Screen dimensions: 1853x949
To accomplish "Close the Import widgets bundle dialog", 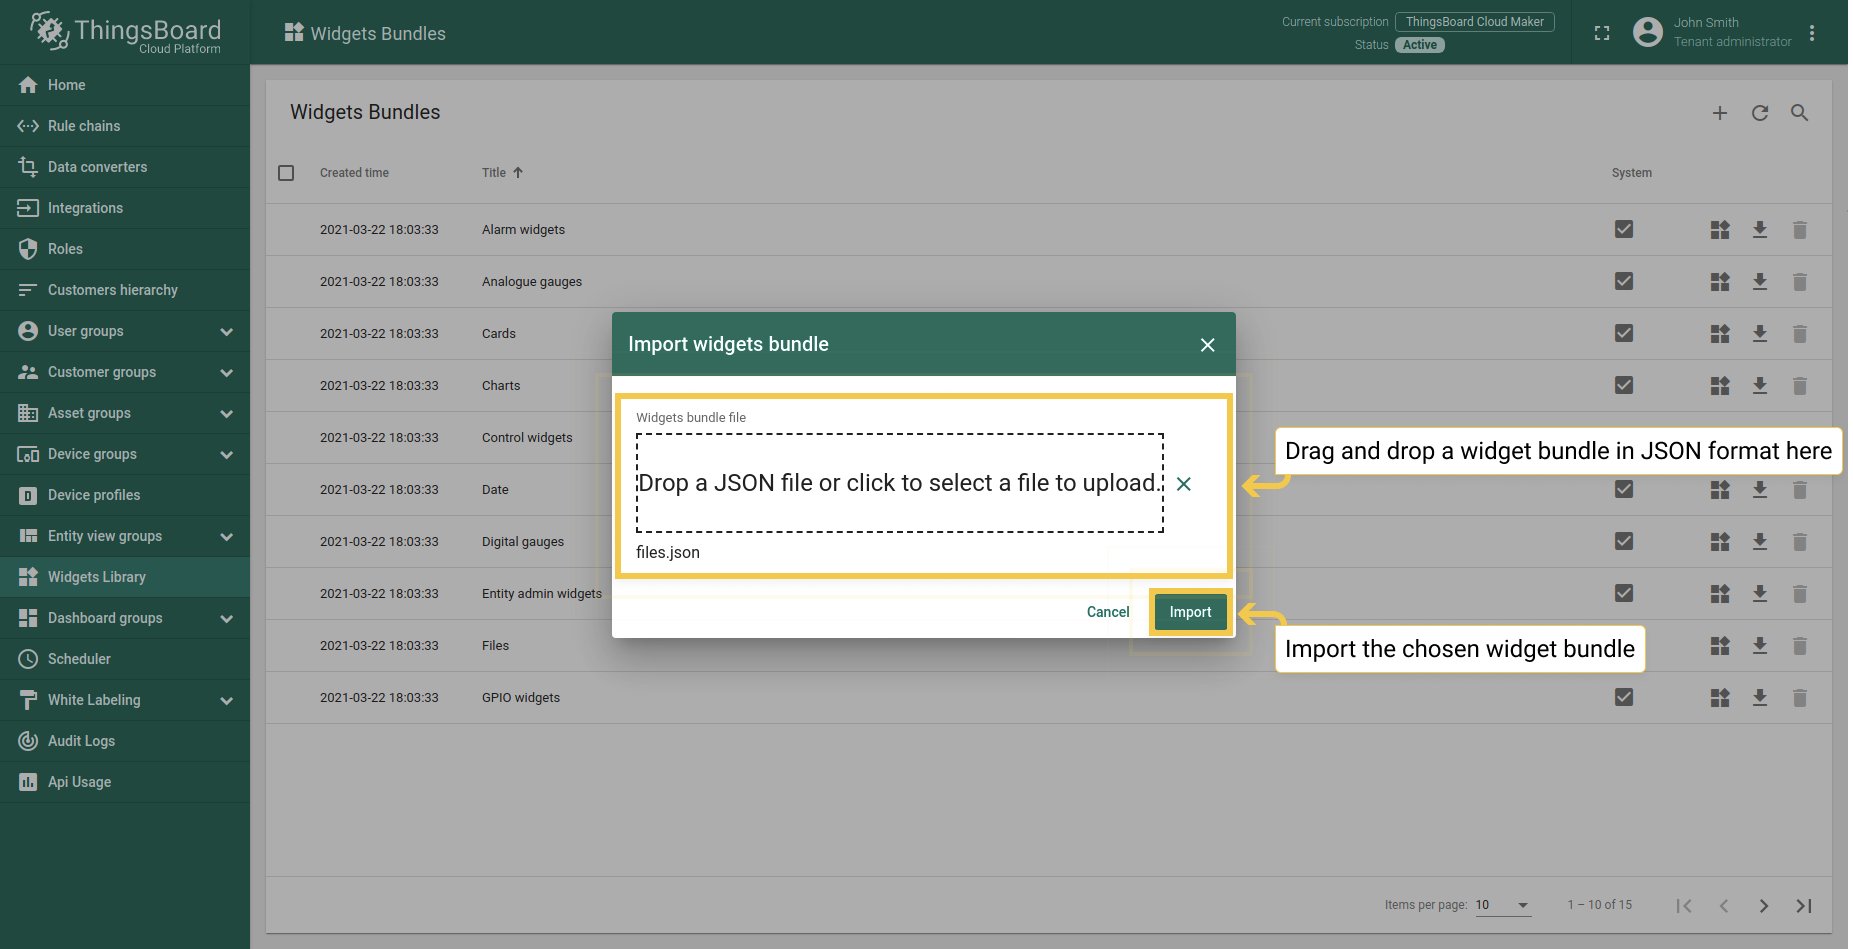I will [x=1208, y=345].
